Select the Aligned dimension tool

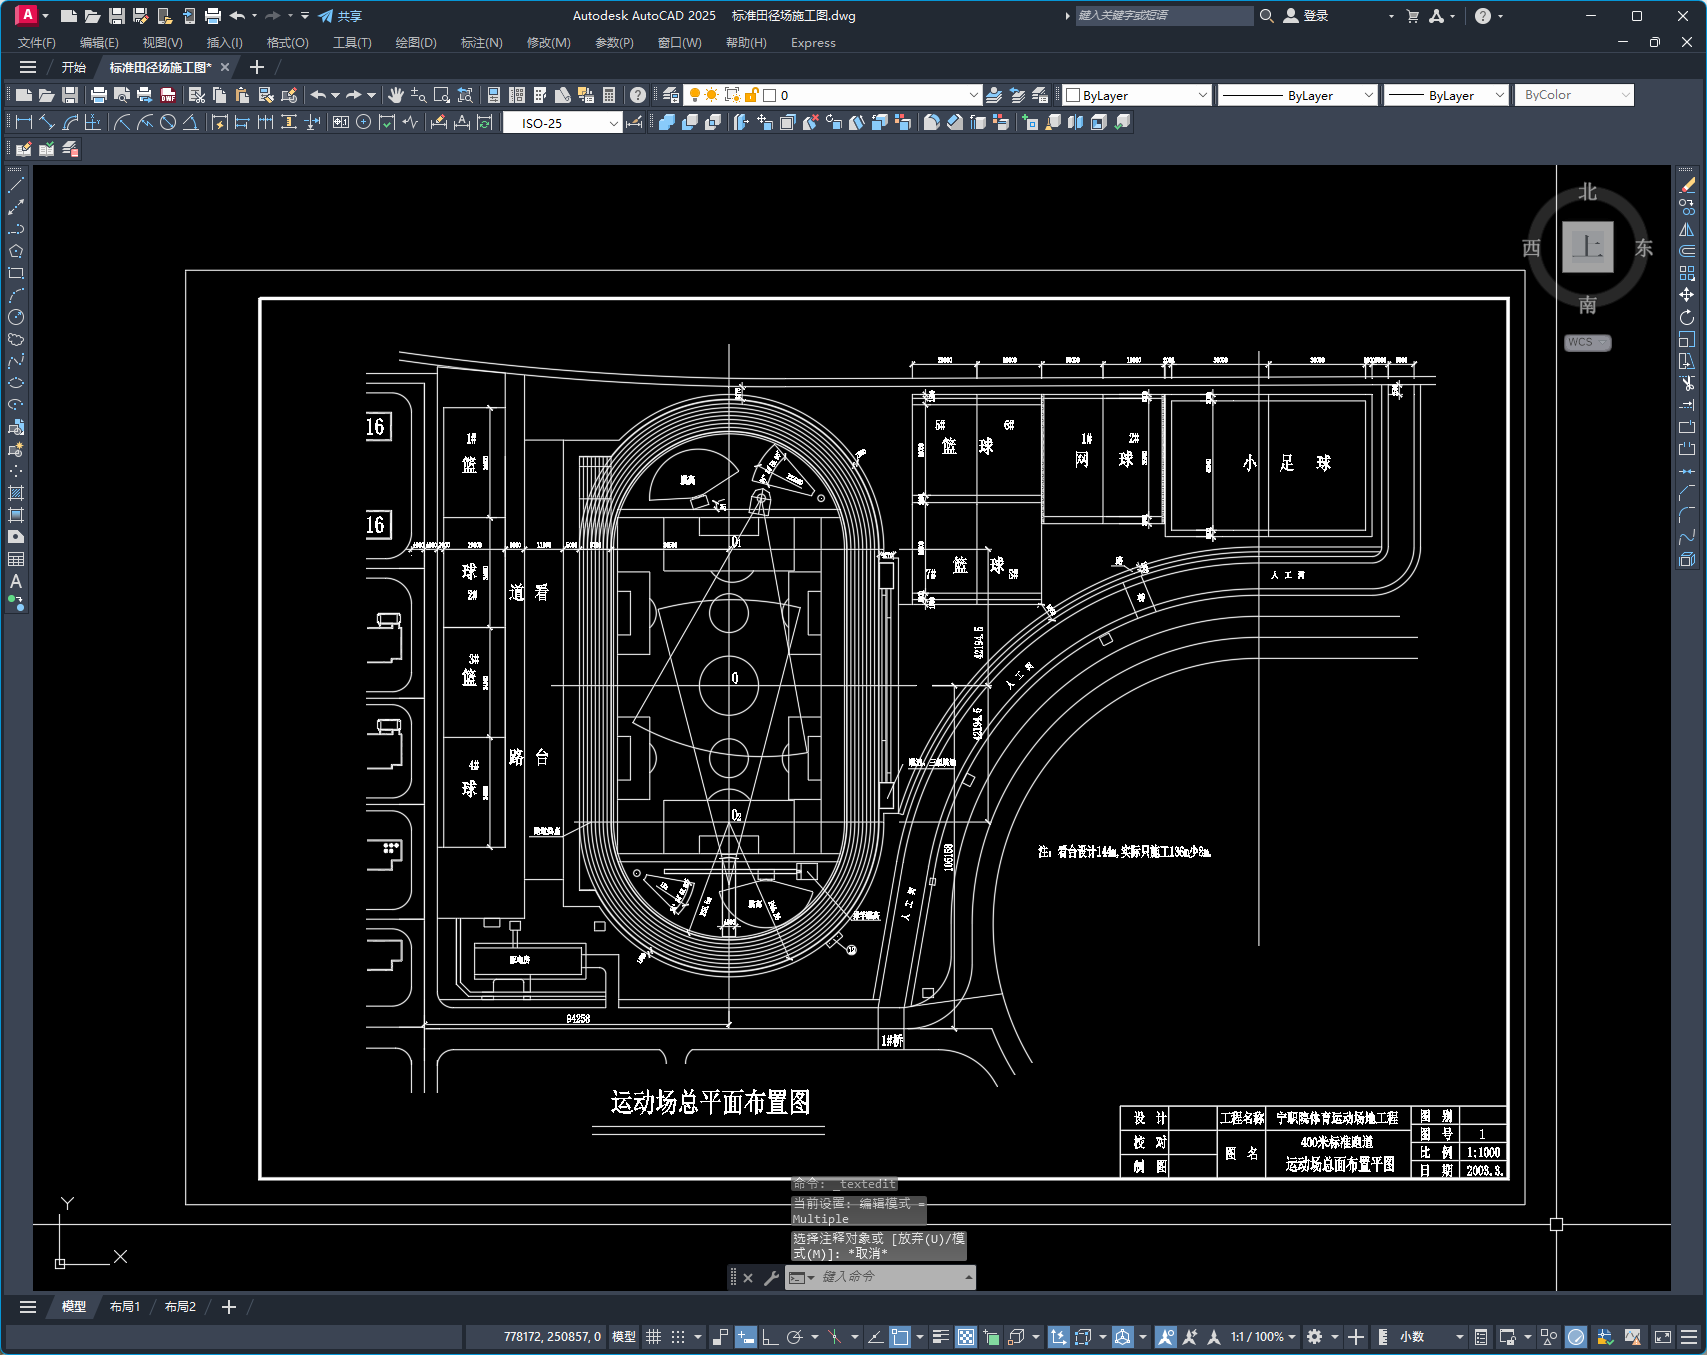47,122
